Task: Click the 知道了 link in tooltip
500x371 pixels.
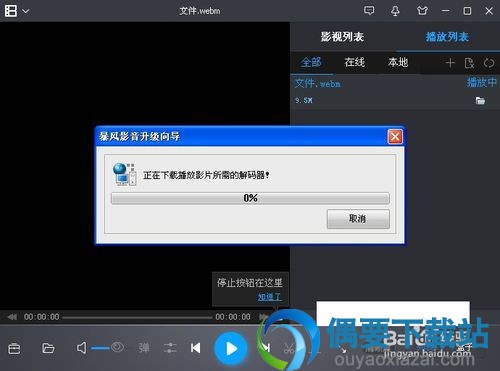Action: [x=269, y=297]
